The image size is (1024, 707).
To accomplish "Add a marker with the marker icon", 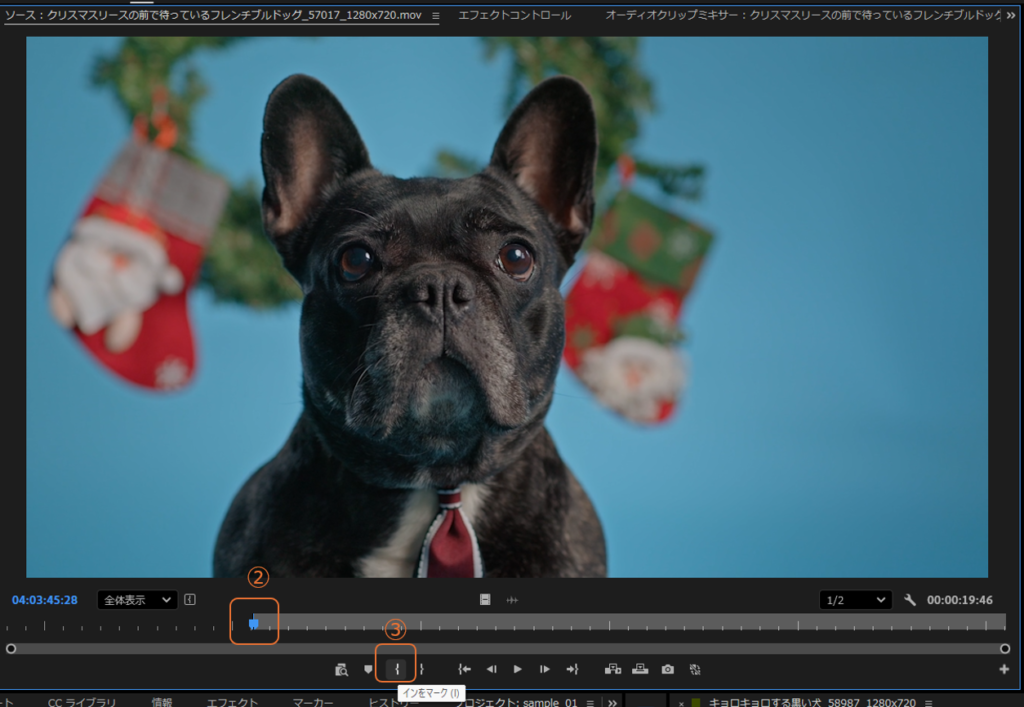I will (368, 669).
